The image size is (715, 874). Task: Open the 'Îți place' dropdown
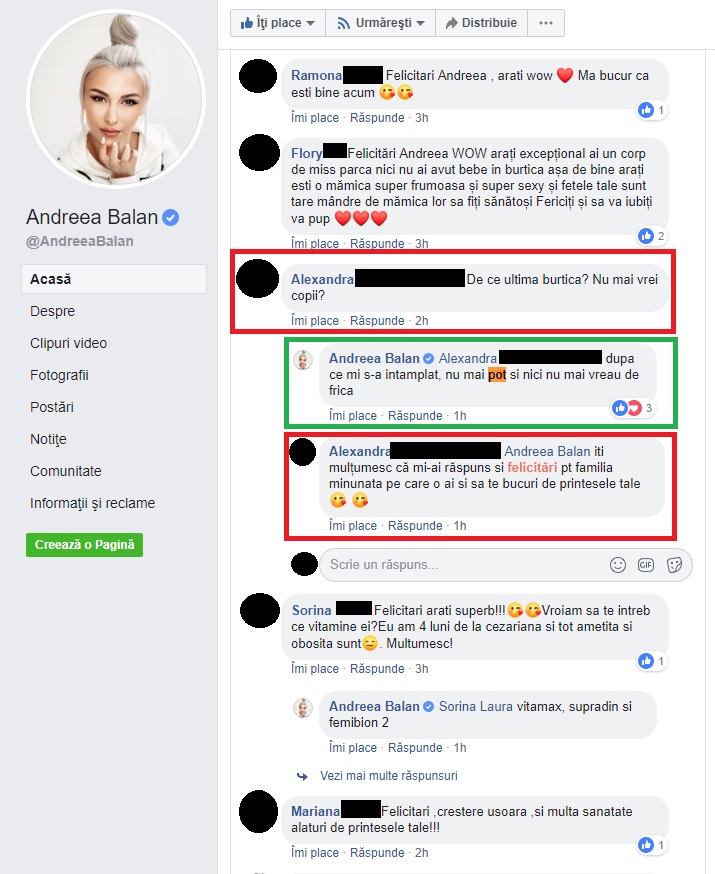click(278, 23)
